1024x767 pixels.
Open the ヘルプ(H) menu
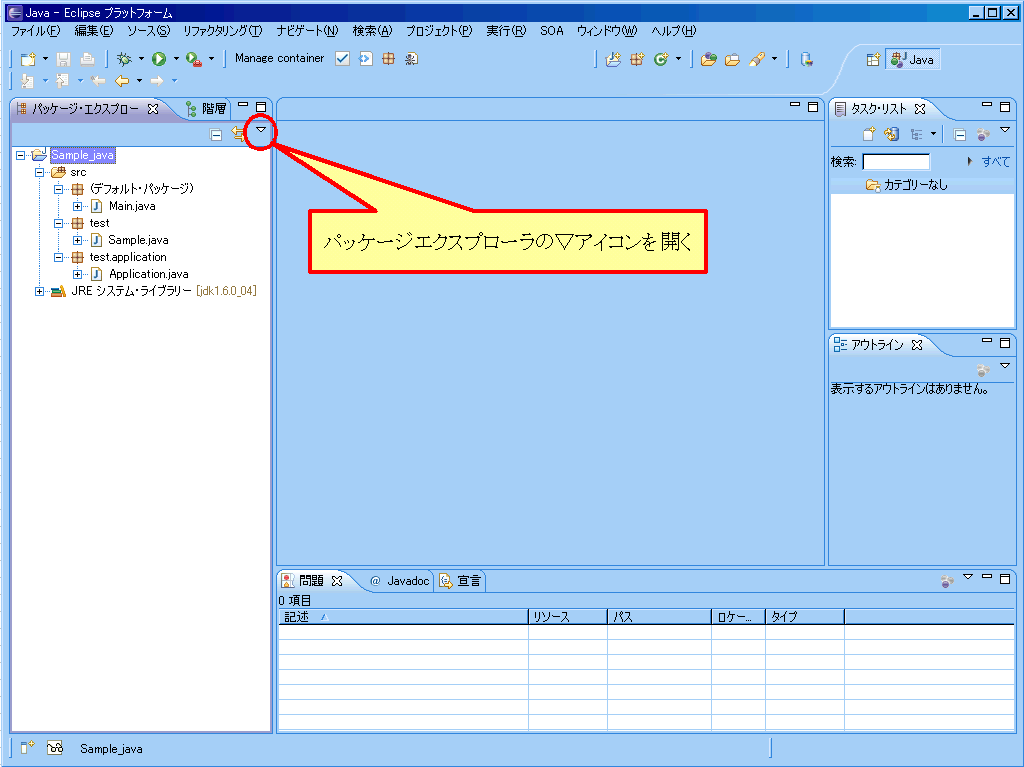tap(673, 31)
